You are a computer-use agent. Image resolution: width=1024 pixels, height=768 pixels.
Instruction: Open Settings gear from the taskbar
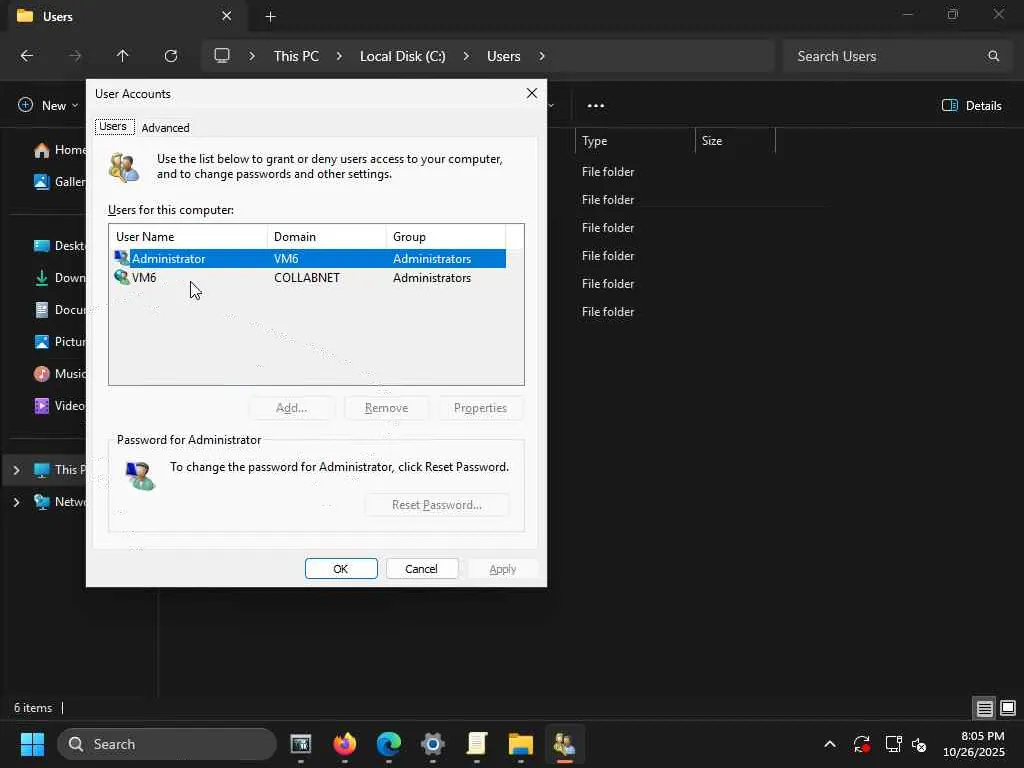[432, 744]
